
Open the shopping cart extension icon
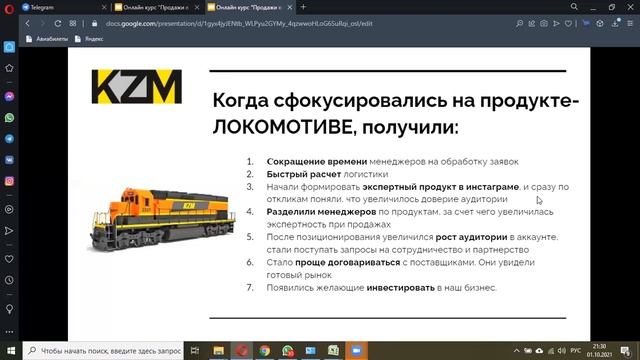pos(586,24)
